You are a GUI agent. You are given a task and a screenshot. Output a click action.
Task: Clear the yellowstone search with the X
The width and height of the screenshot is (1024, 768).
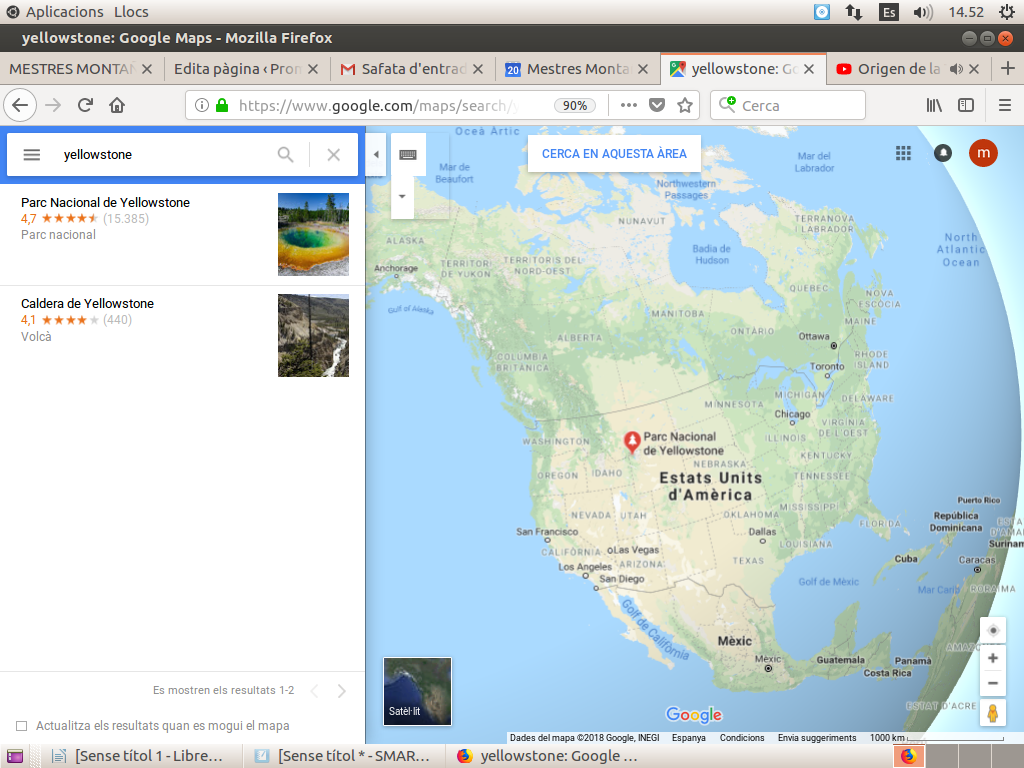(334, 155)
